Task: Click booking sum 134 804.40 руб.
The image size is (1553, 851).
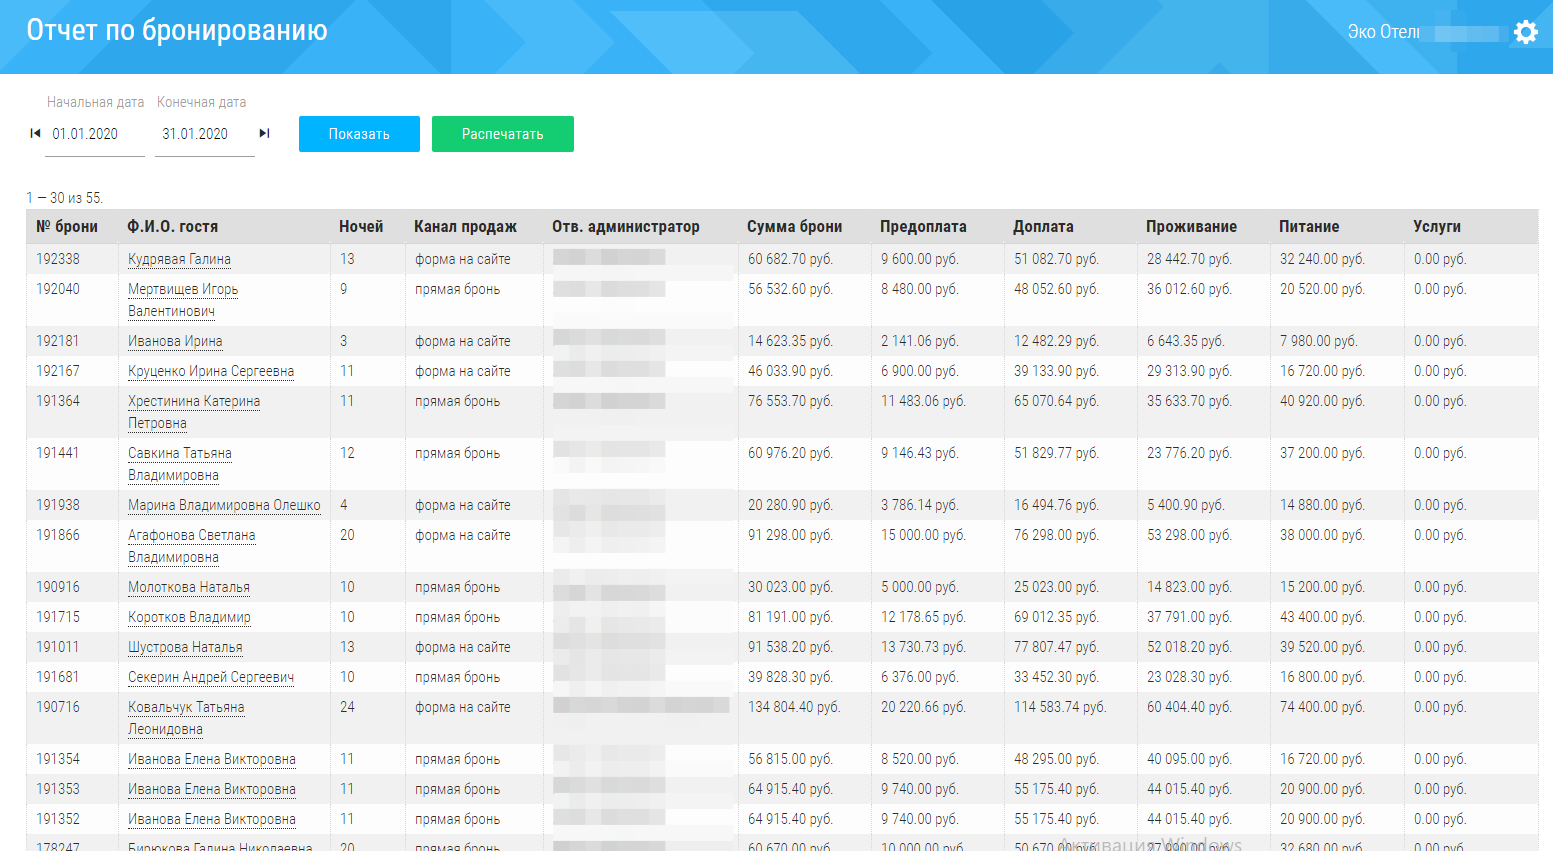Action: pos(794,707)
